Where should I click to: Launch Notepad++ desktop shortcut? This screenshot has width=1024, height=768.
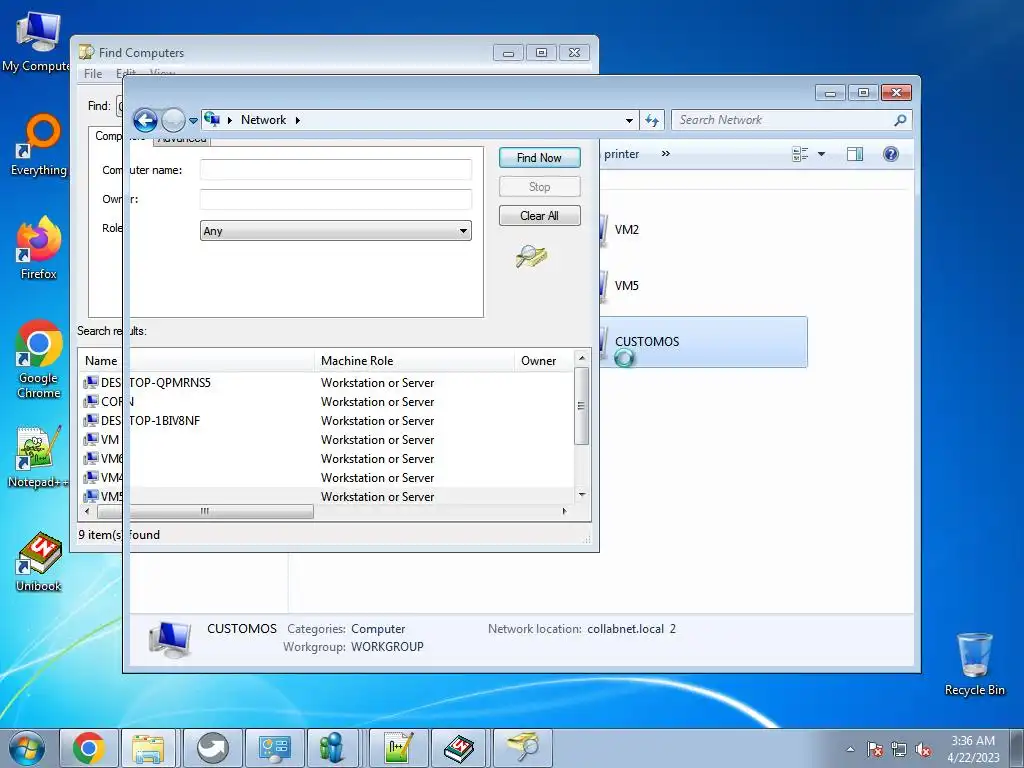pyautogui.click(x=39, y=457)
